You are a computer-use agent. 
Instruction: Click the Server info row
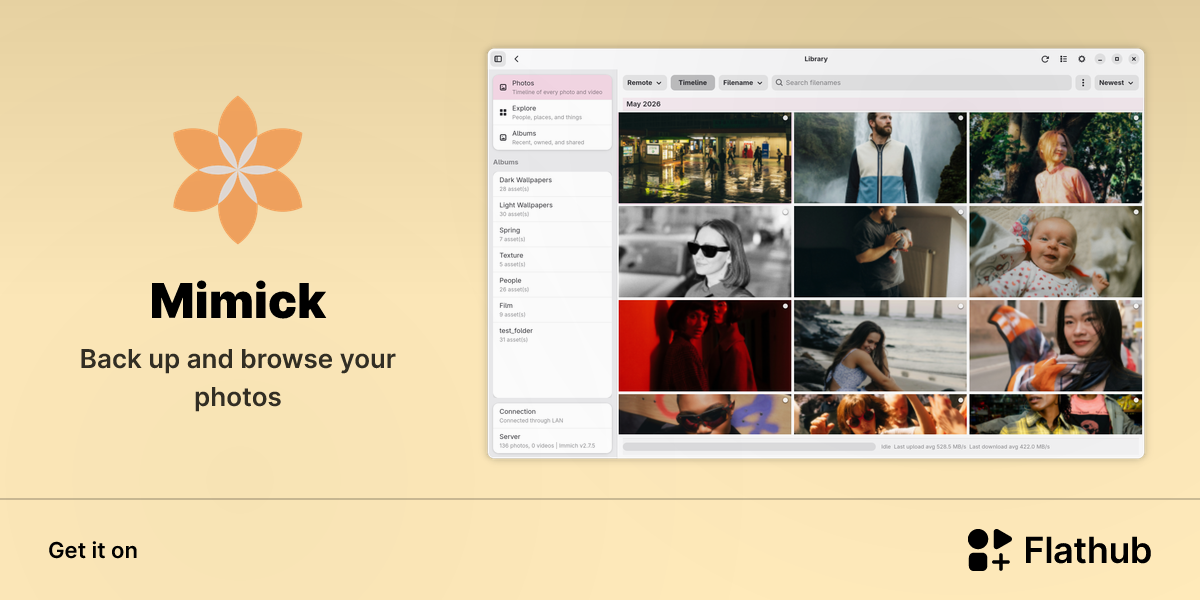(x=552, y=440)
